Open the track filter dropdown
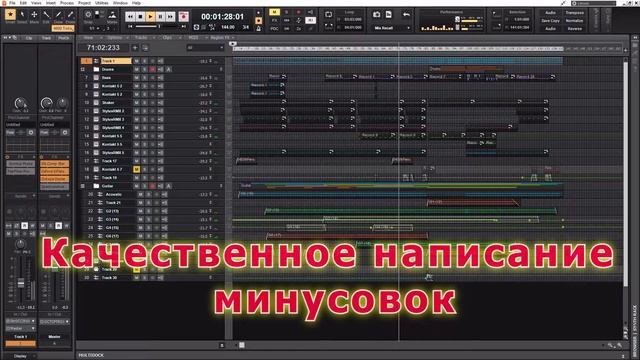The height and width of the screenshot is (360, 640). (x=205, y=48)
